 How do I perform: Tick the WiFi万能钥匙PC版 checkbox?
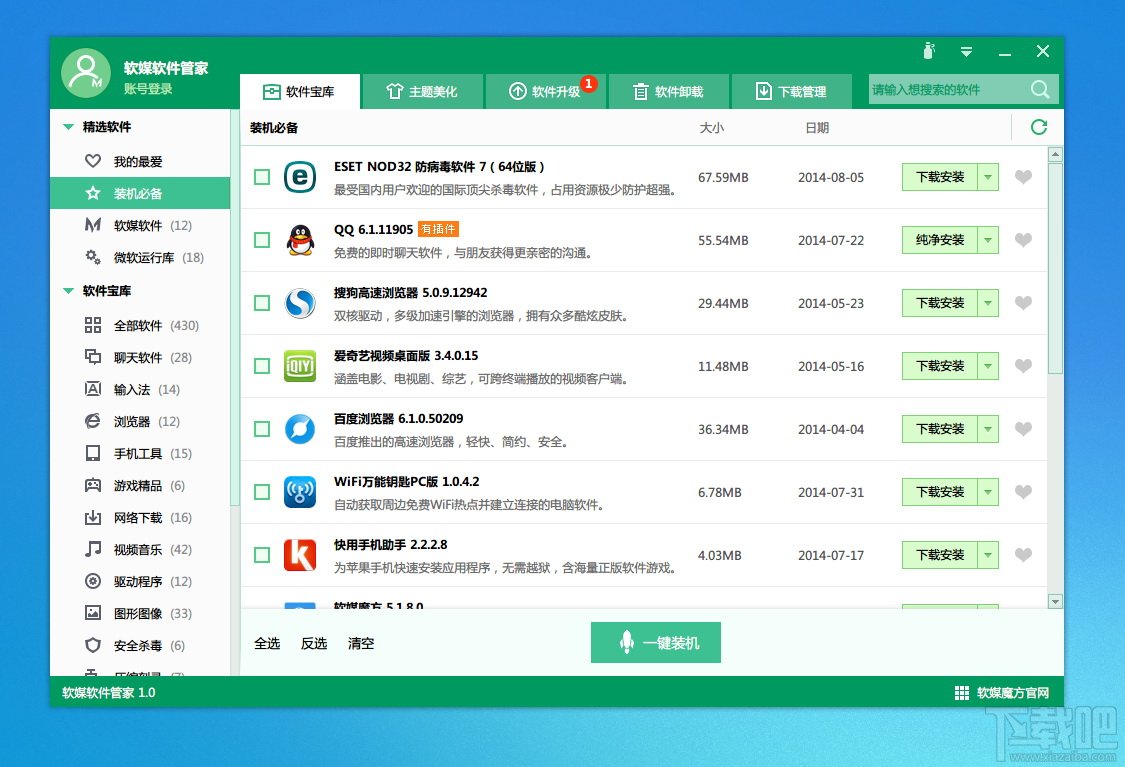click(x=262, y=492)
